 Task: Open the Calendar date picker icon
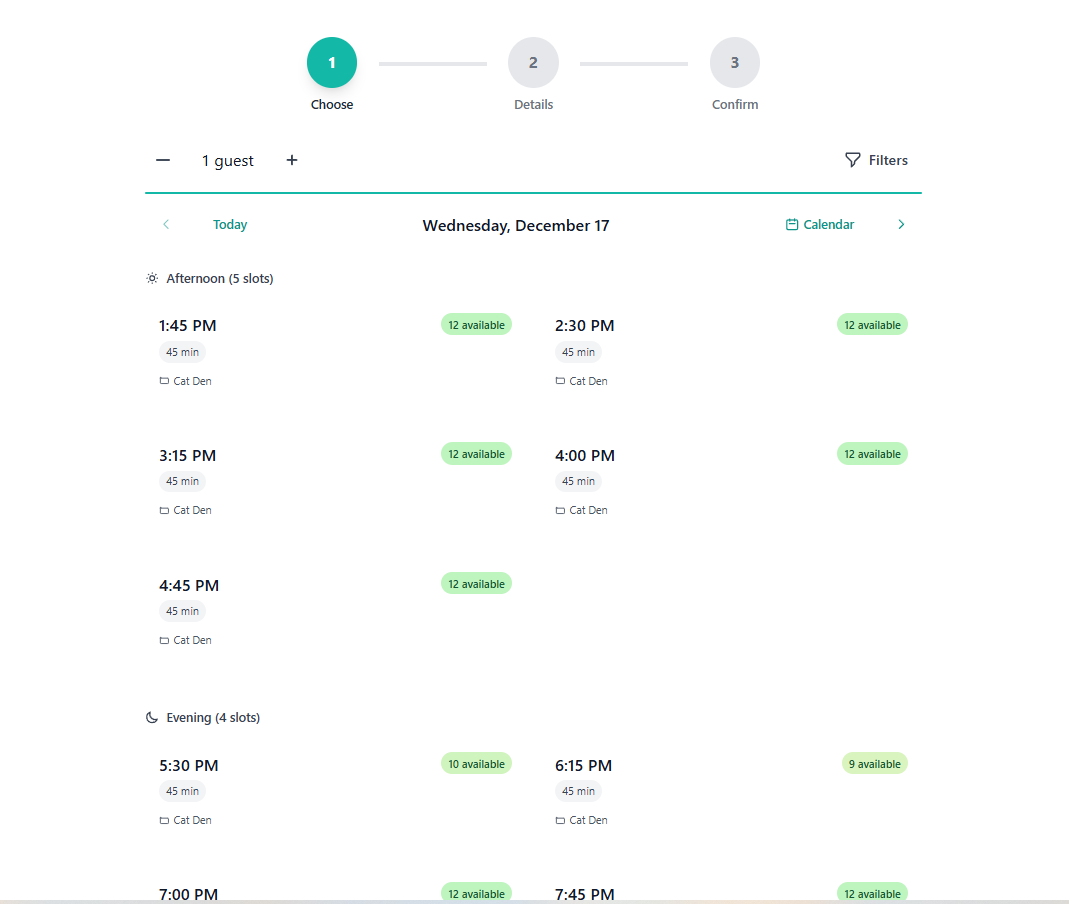click(791, 224)
